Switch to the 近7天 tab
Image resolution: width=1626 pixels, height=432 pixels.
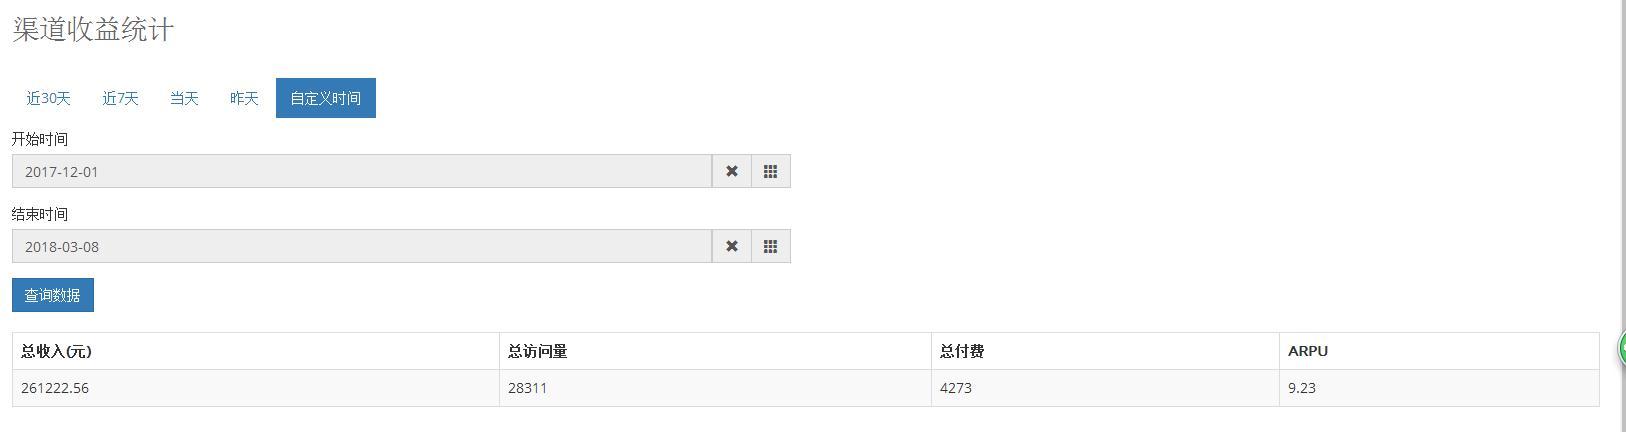pyautogui.click(x=120, y=98)
